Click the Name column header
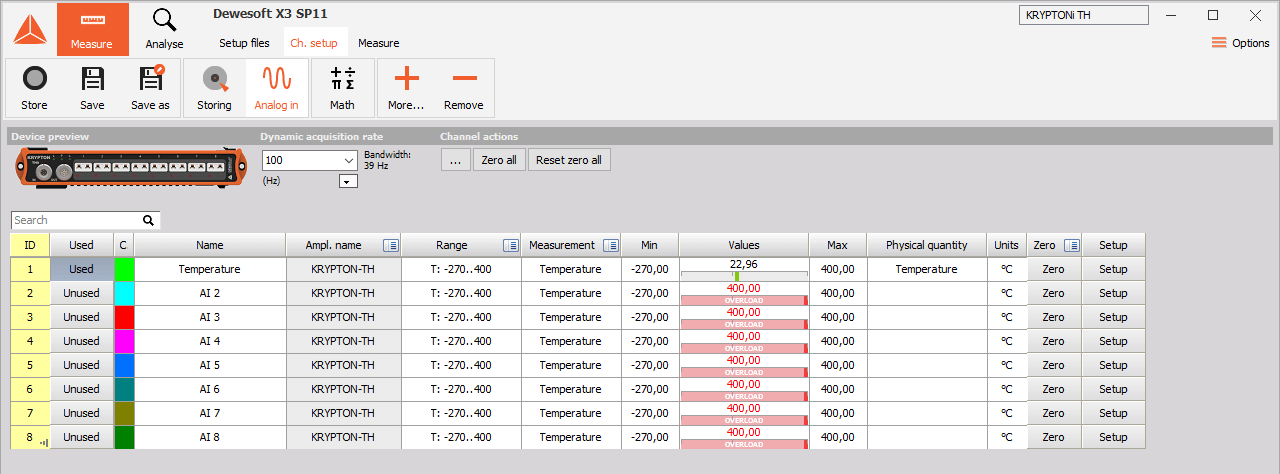1280x474 pixels. [210, 245]
